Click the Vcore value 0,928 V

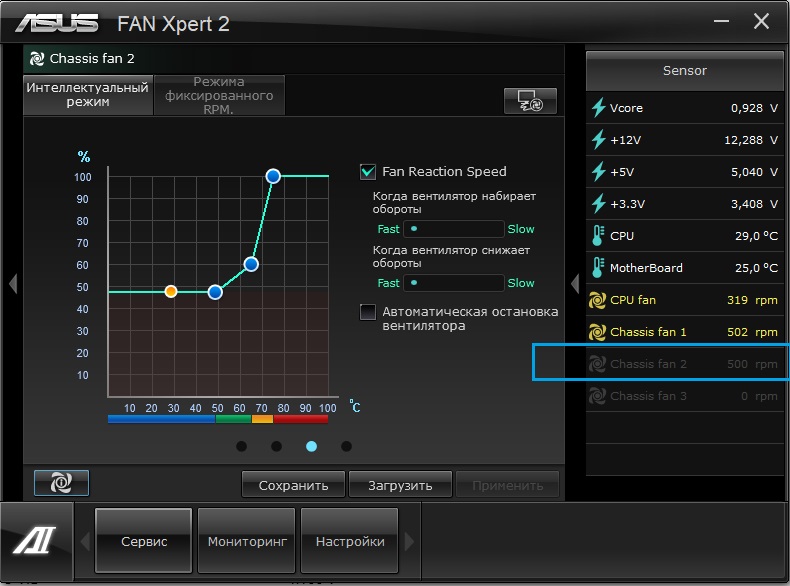pyautogui.click(x=754, y=108)
